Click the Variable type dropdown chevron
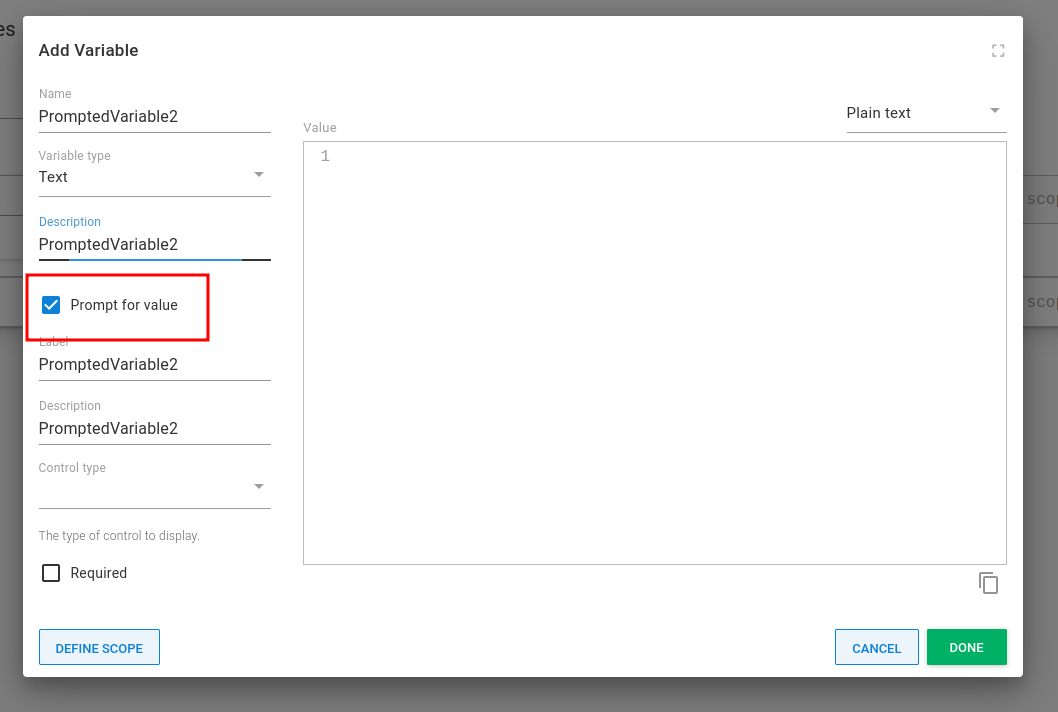 pos(260,174)
